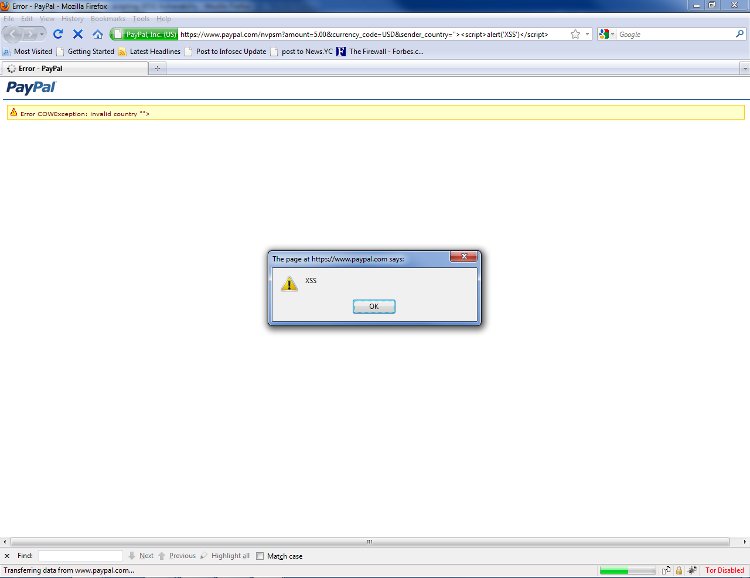This screenshot has height=578, width=750.
Task: Open the list all tabs dropdown
Action: coord(745,68)
